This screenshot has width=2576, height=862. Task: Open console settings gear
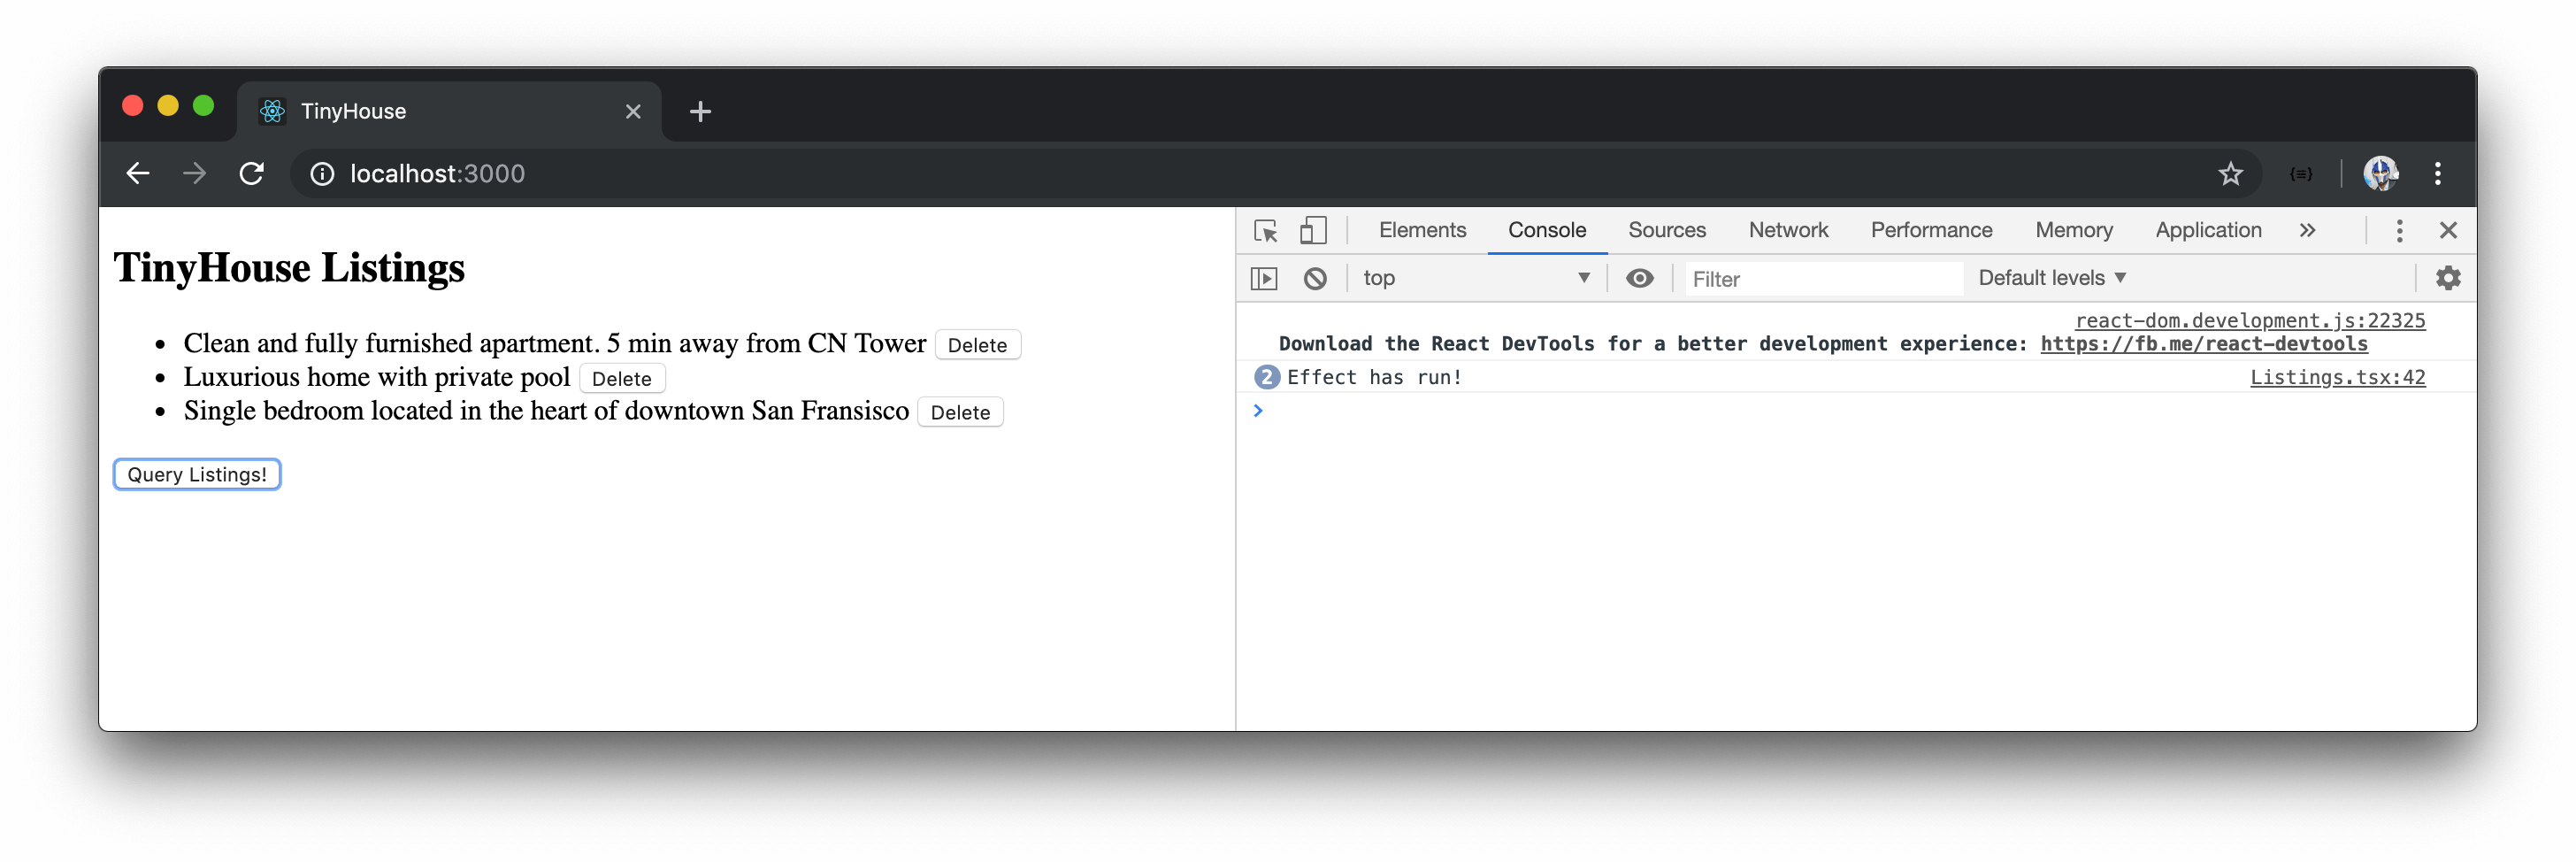coord(2447,278)
